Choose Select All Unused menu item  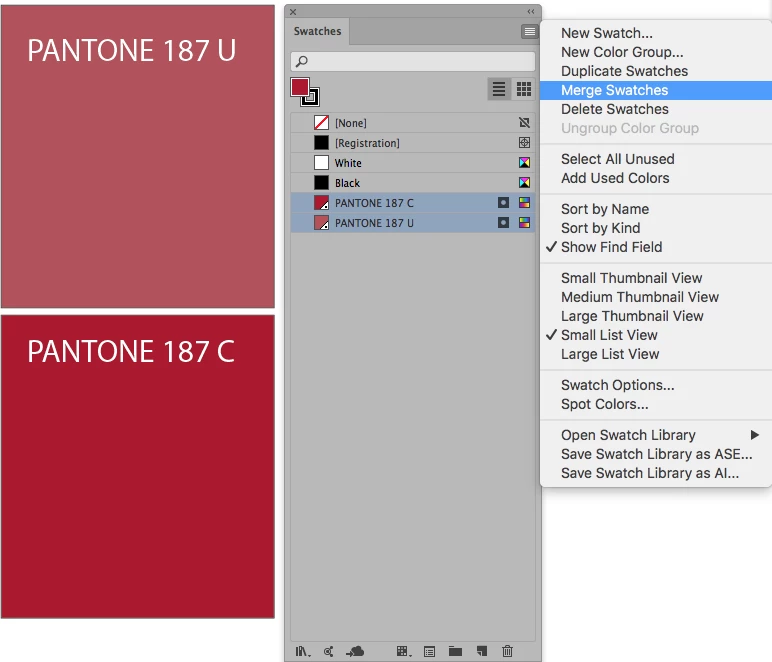tap(656, 159)
